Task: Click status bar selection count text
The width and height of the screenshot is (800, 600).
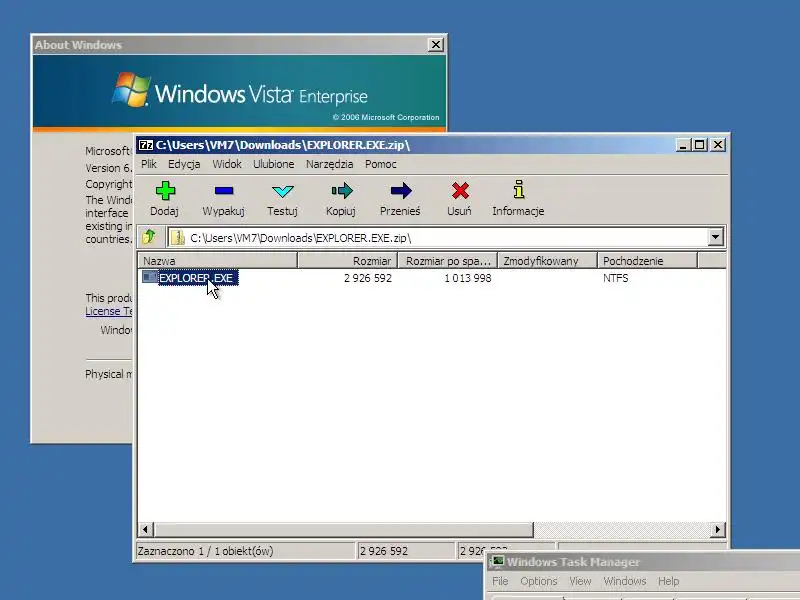Action: [206, 551]
